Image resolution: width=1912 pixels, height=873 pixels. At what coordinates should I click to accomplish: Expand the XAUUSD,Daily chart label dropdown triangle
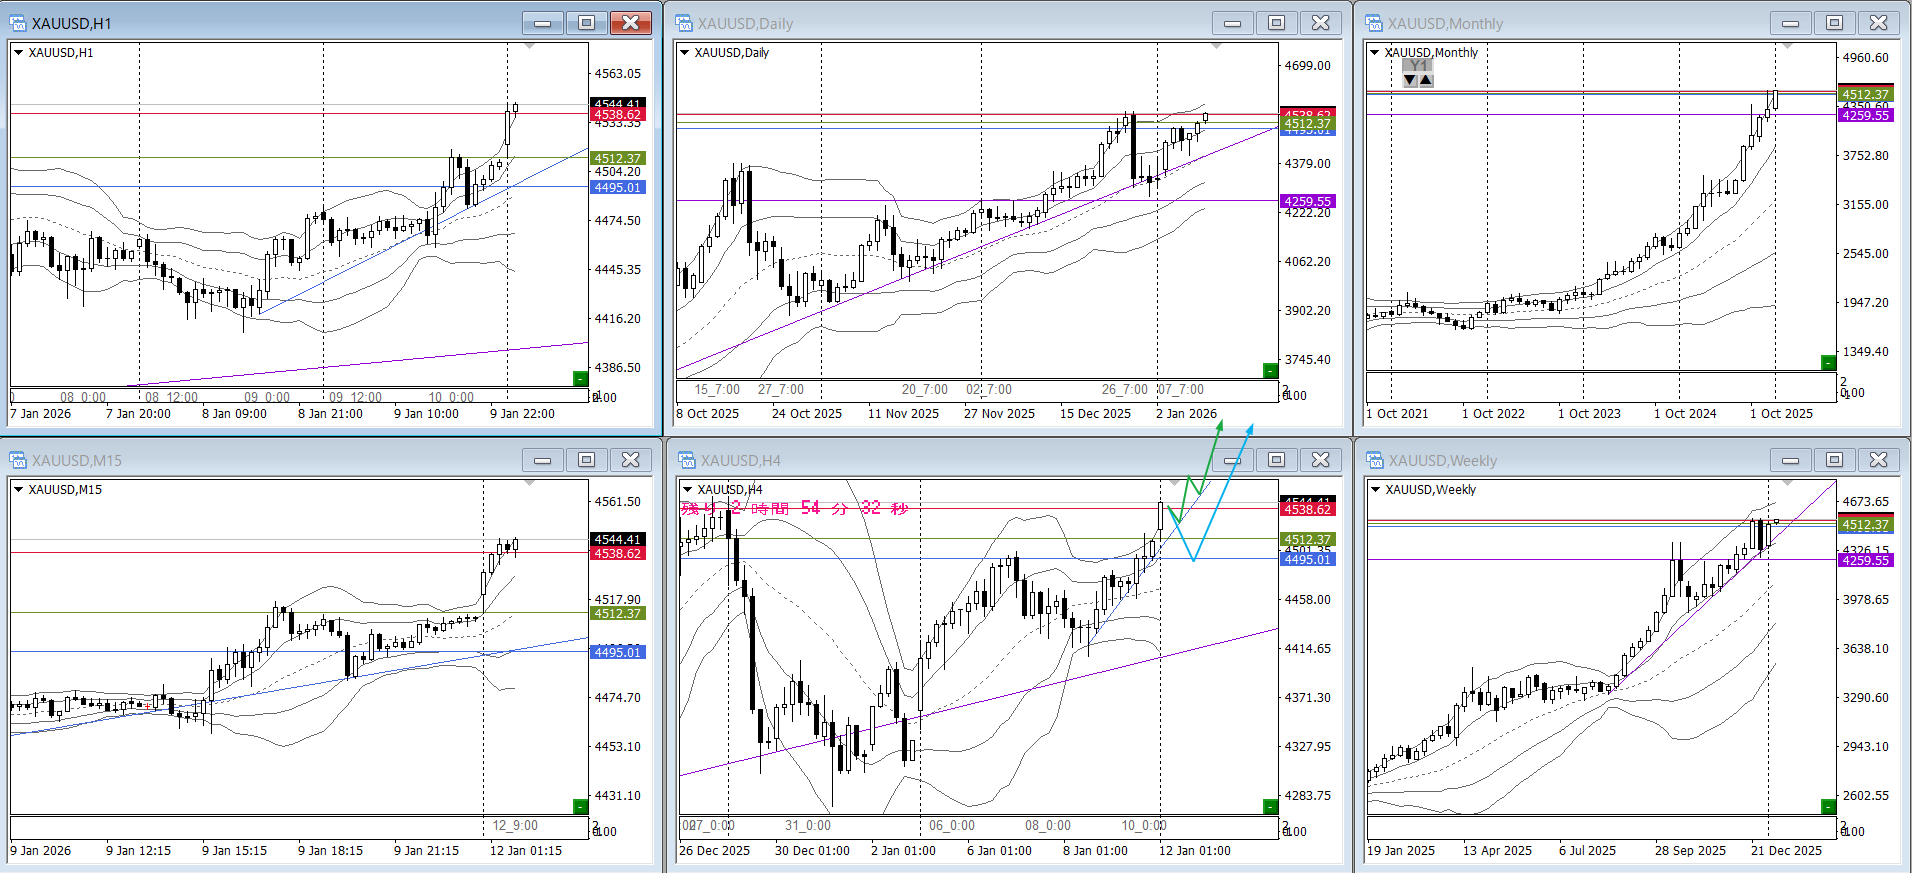[685, 53]
